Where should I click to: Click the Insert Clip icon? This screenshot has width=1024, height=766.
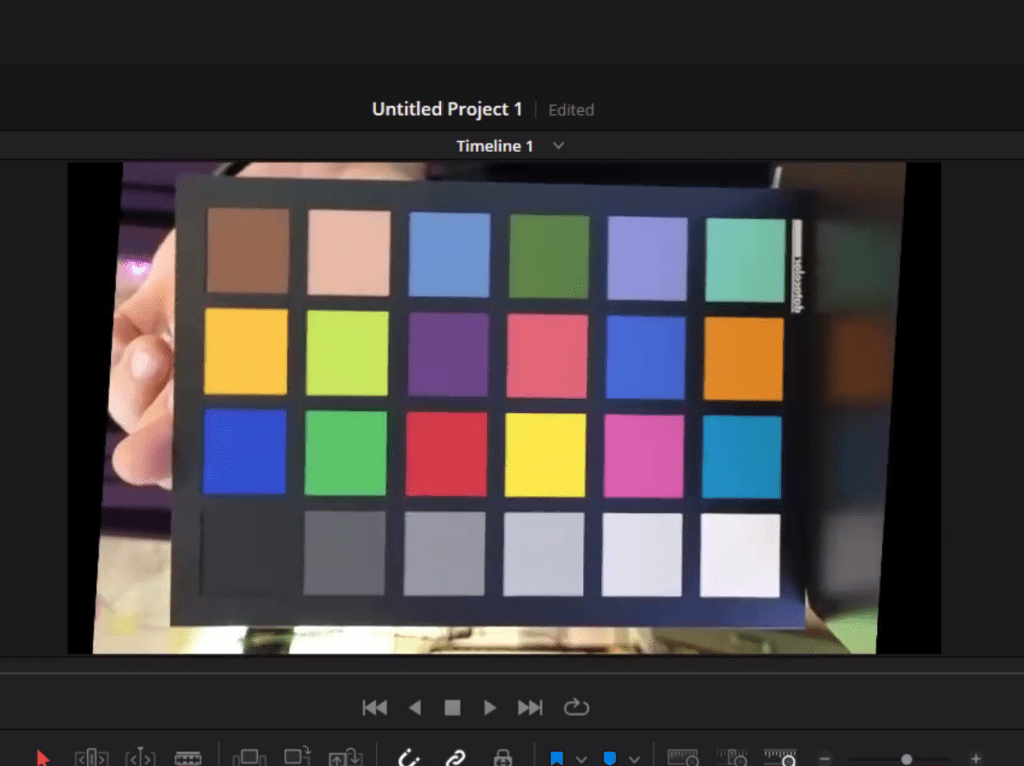click(249, 758)
